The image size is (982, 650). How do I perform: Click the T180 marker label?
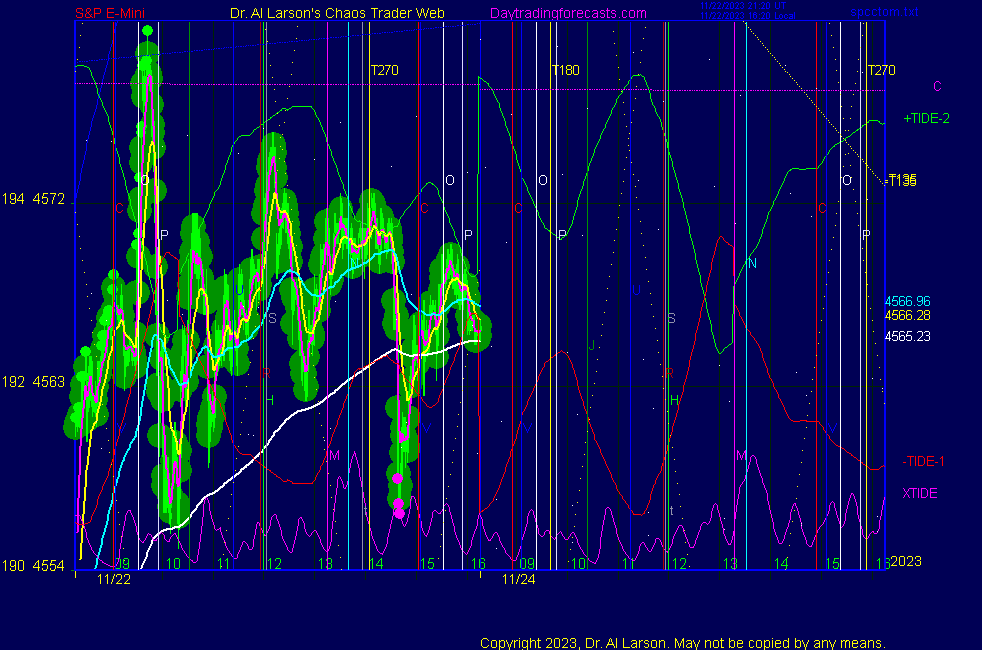tap(566, 70)
